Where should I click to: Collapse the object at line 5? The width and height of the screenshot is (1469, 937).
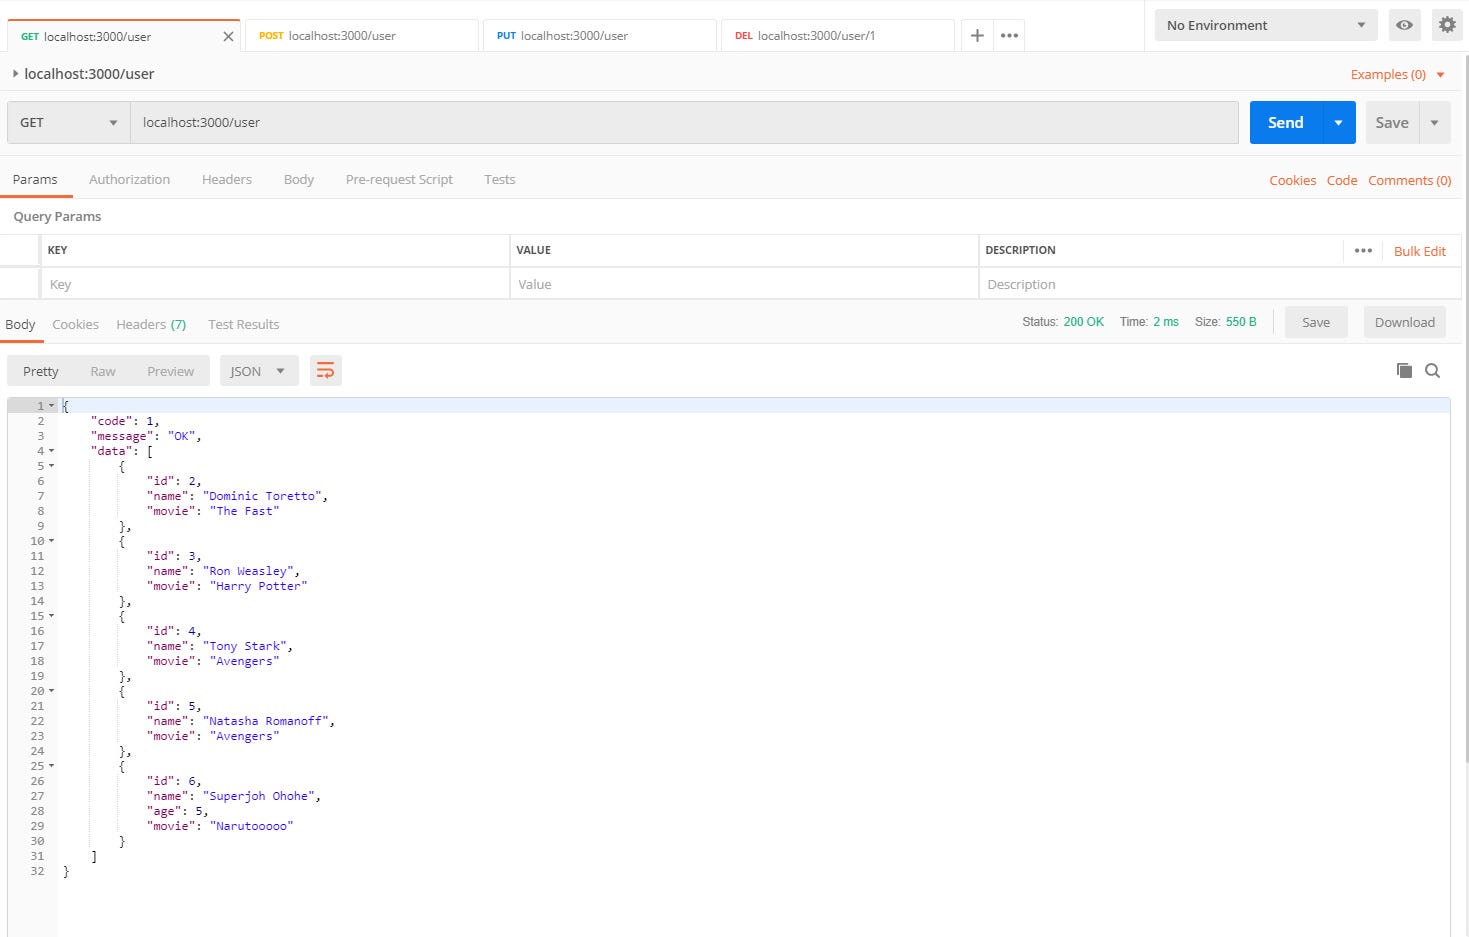click(x=52, y=466)
